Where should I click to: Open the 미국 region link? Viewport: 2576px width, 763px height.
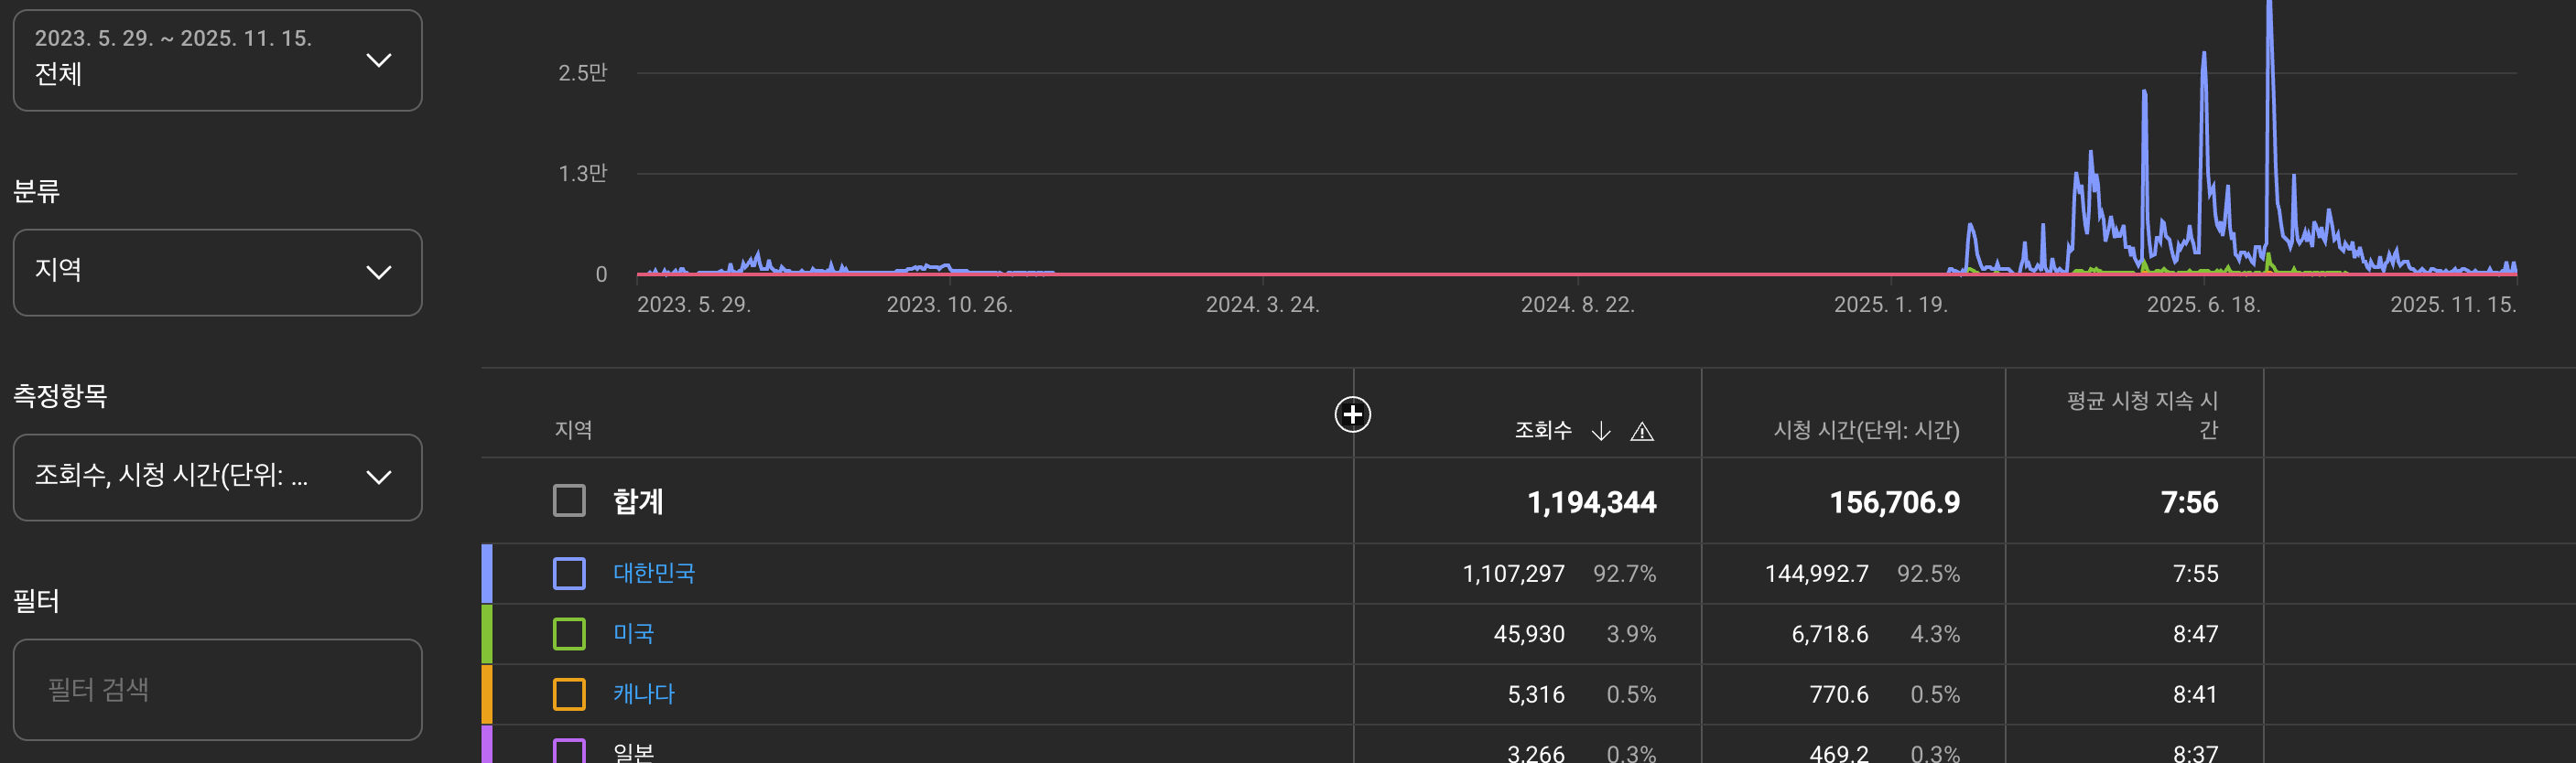633,633
